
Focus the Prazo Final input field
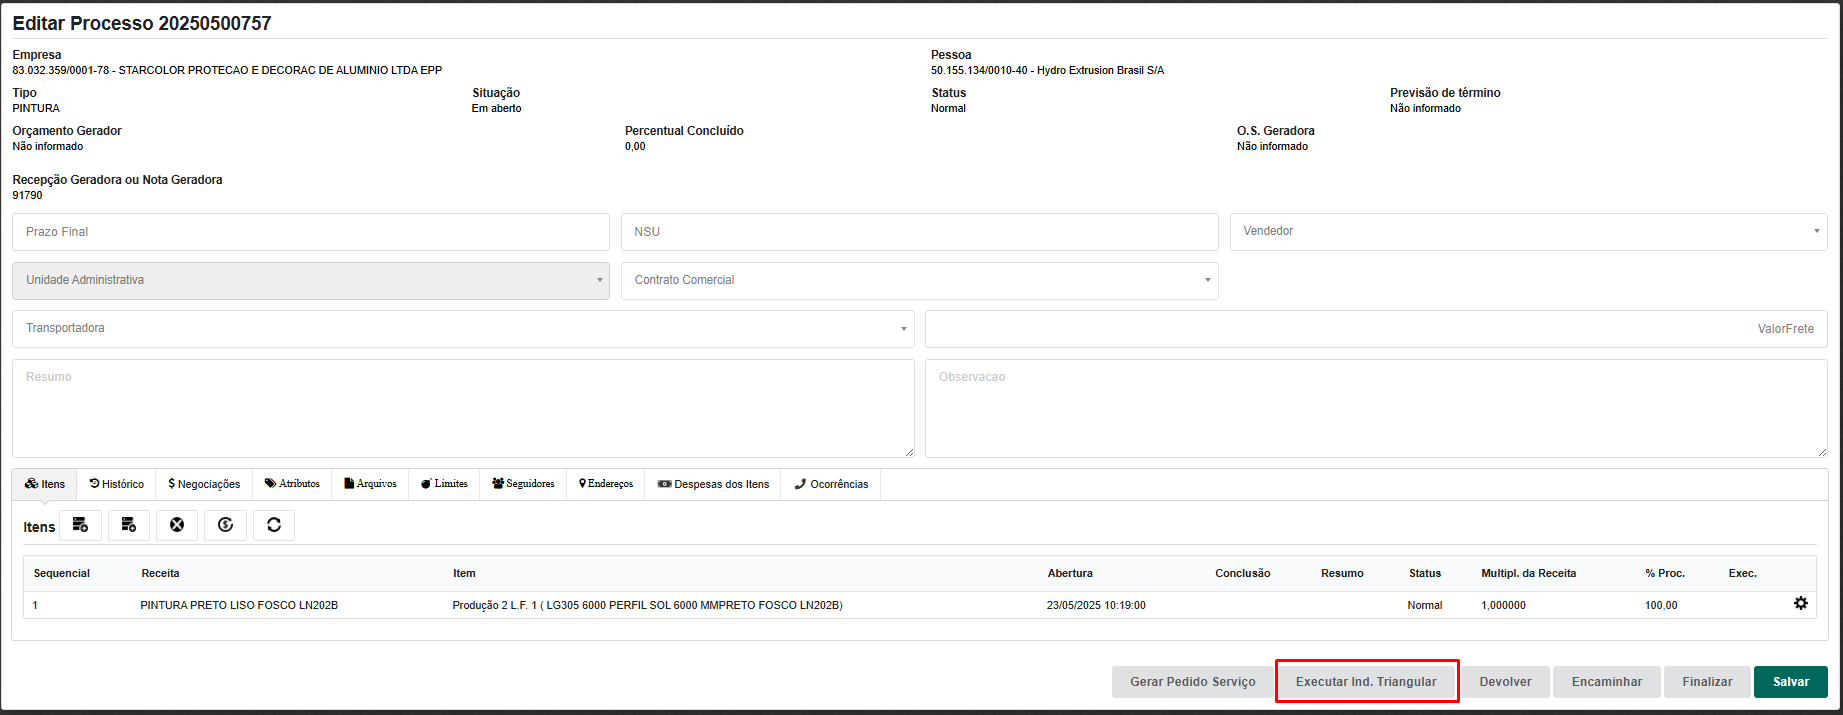point(310,231)
